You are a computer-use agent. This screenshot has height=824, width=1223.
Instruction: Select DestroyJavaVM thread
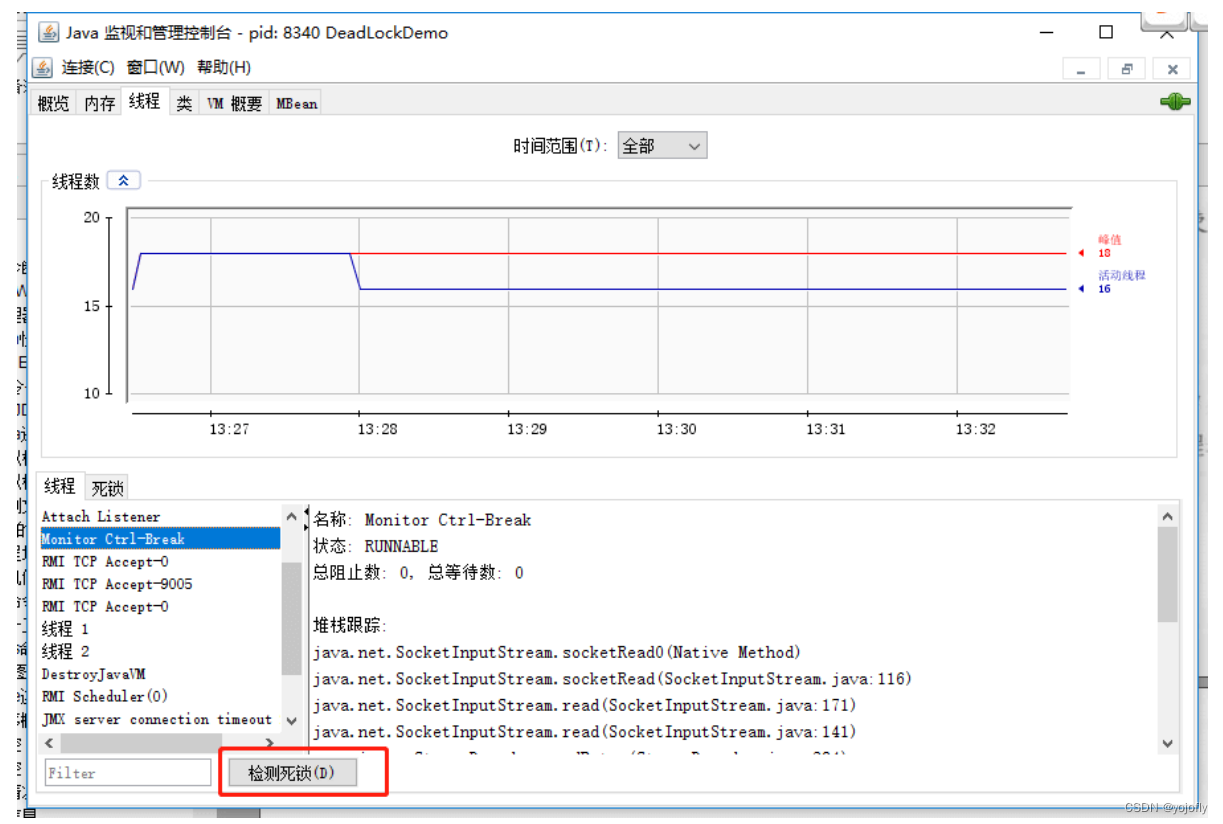click(x=160, y=674)
